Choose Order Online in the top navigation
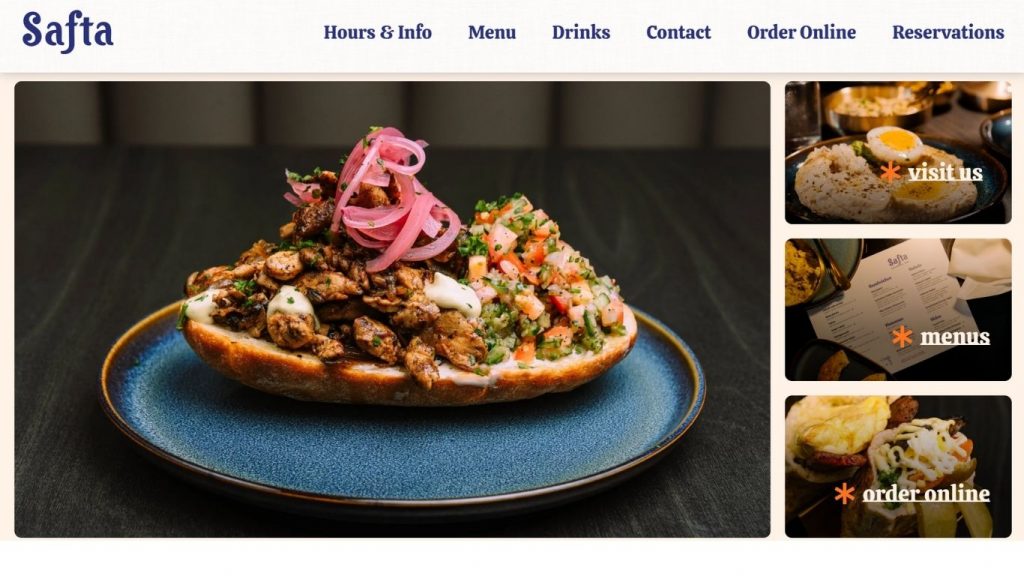Viewport: 1024px width, 576px height. click(x=801, y=32)
